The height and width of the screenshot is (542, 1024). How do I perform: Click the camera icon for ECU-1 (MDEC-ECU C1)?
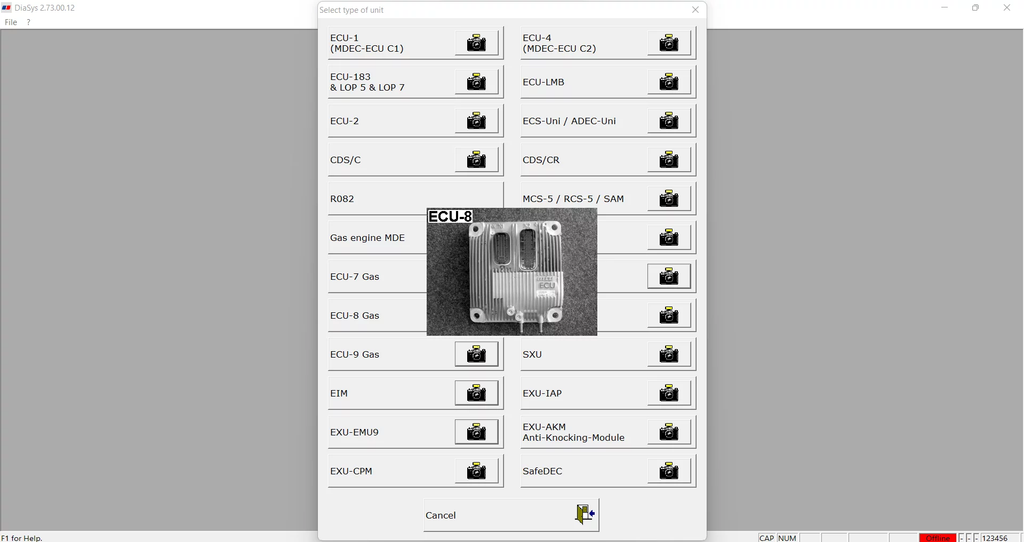tap(476, 43)
